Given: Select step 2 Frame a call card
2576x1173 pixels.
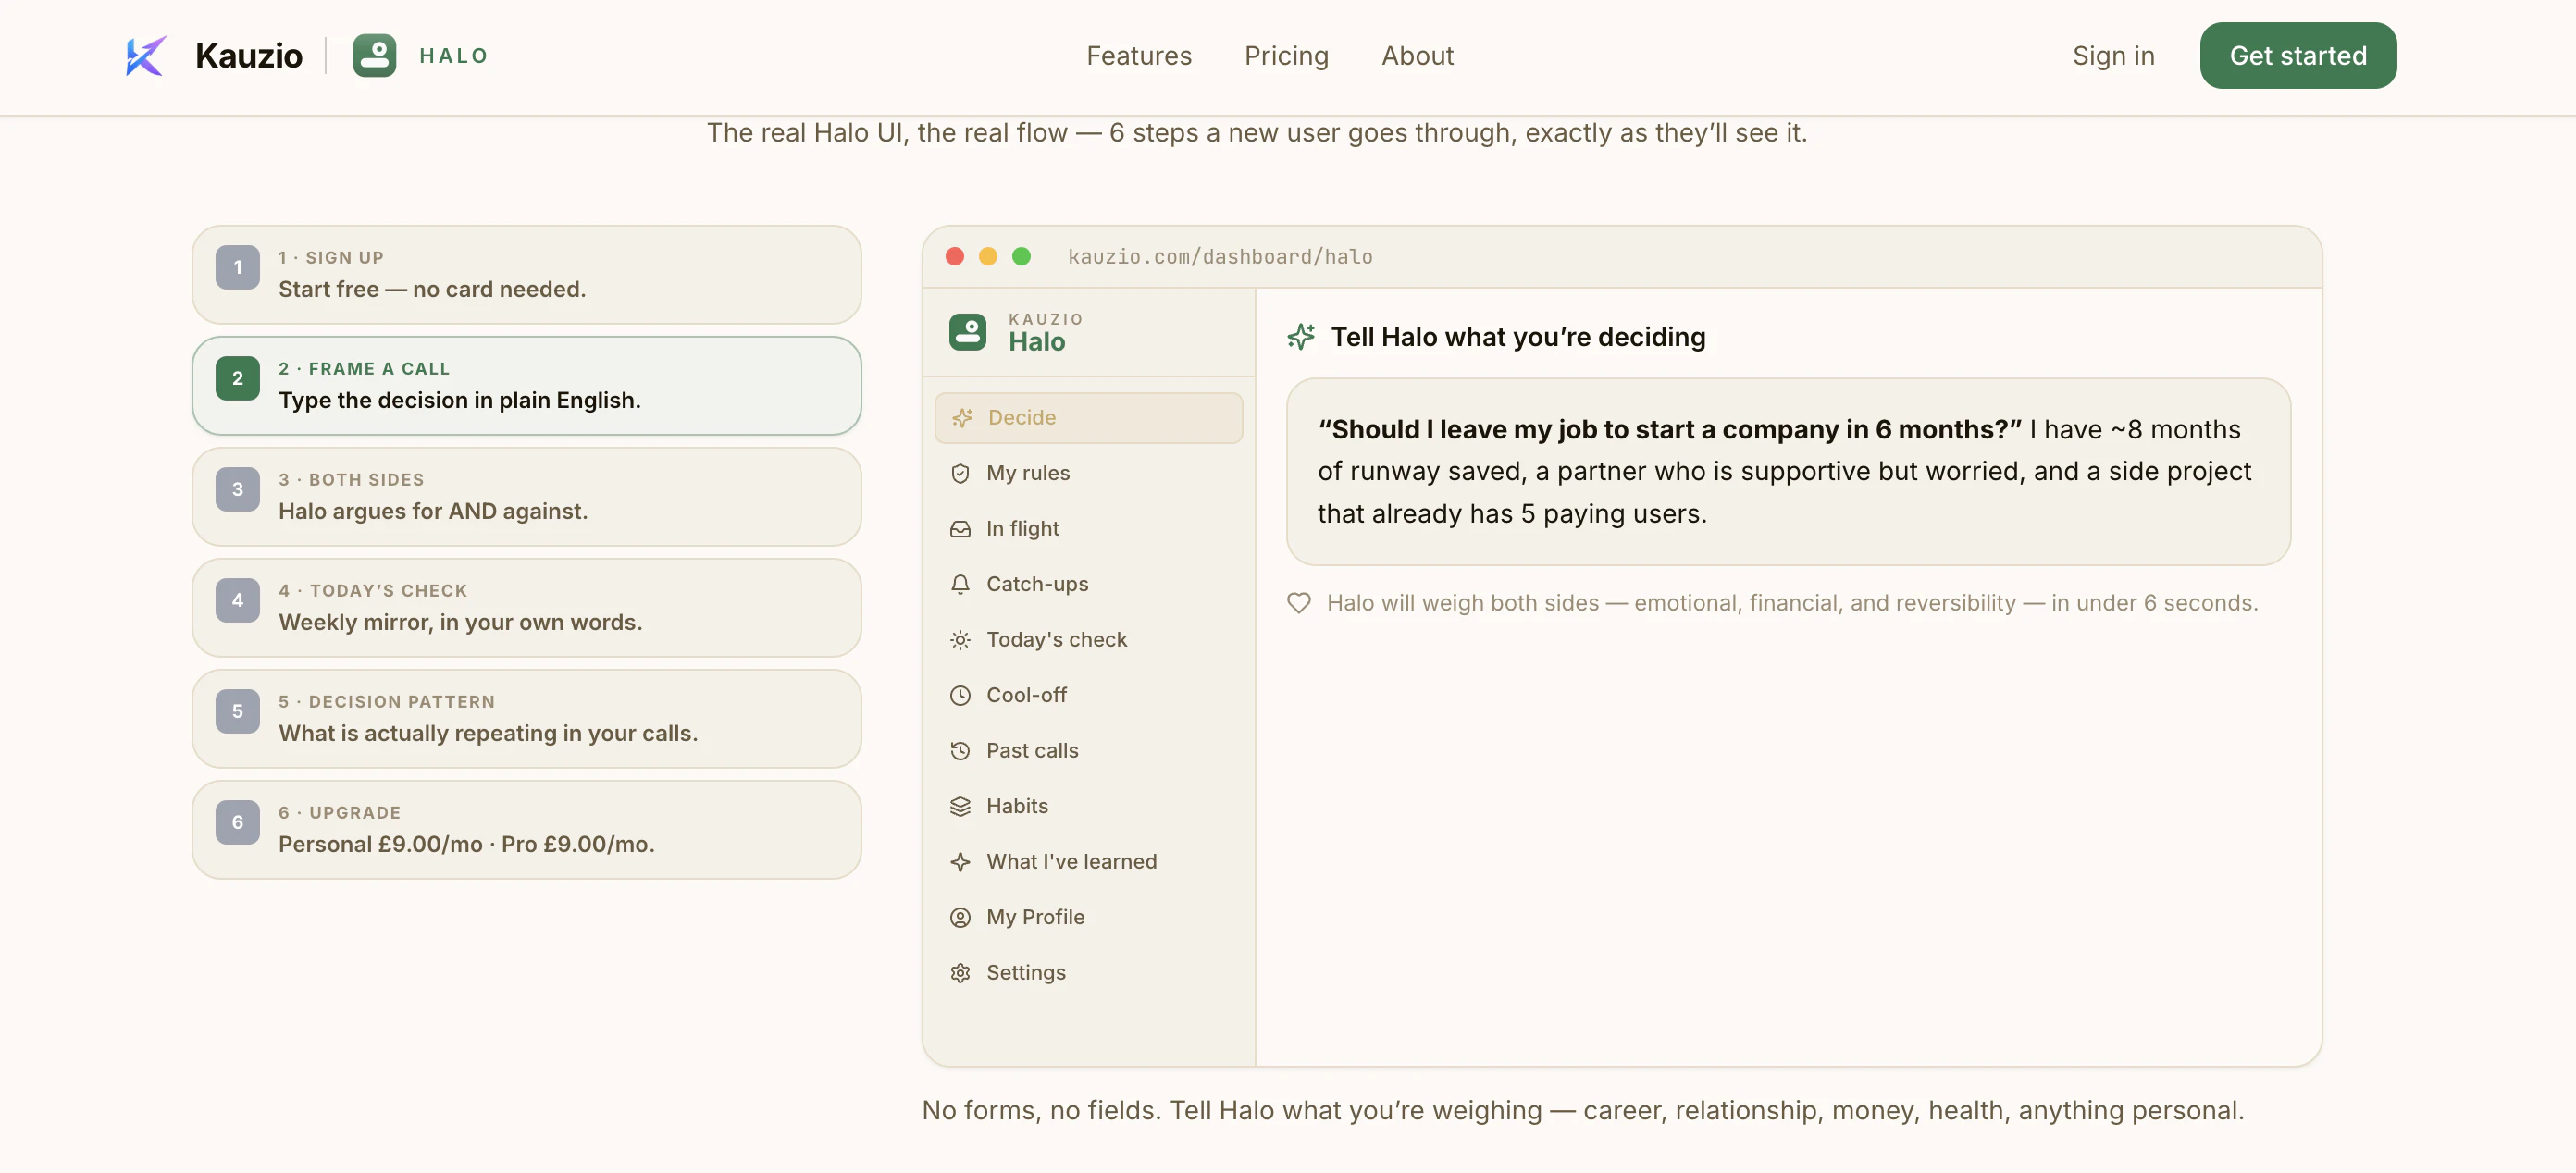Looking at the screenshot, I should click(x=527, y=386).
